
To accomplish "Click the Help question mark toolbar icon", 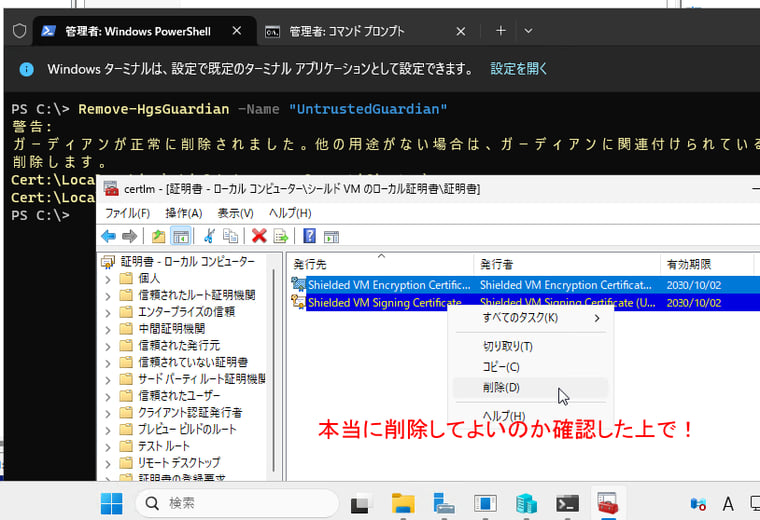I will click(309, 236).
